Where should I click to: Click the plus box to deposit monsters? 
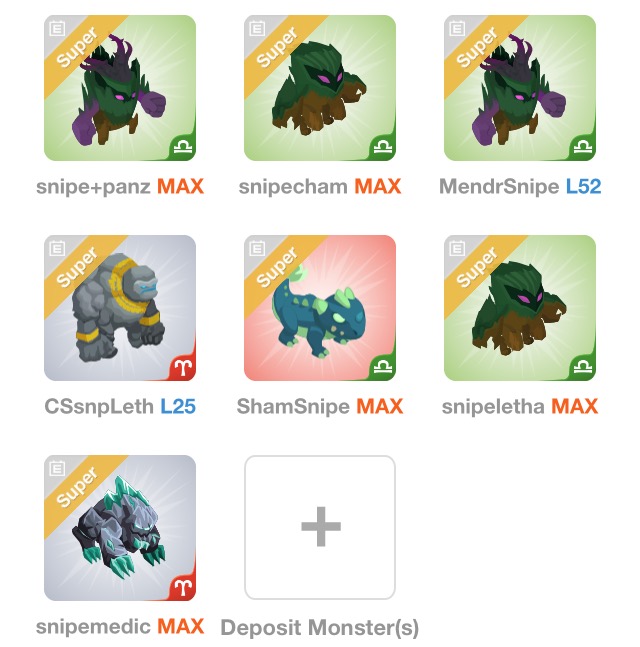coord(320,527)
